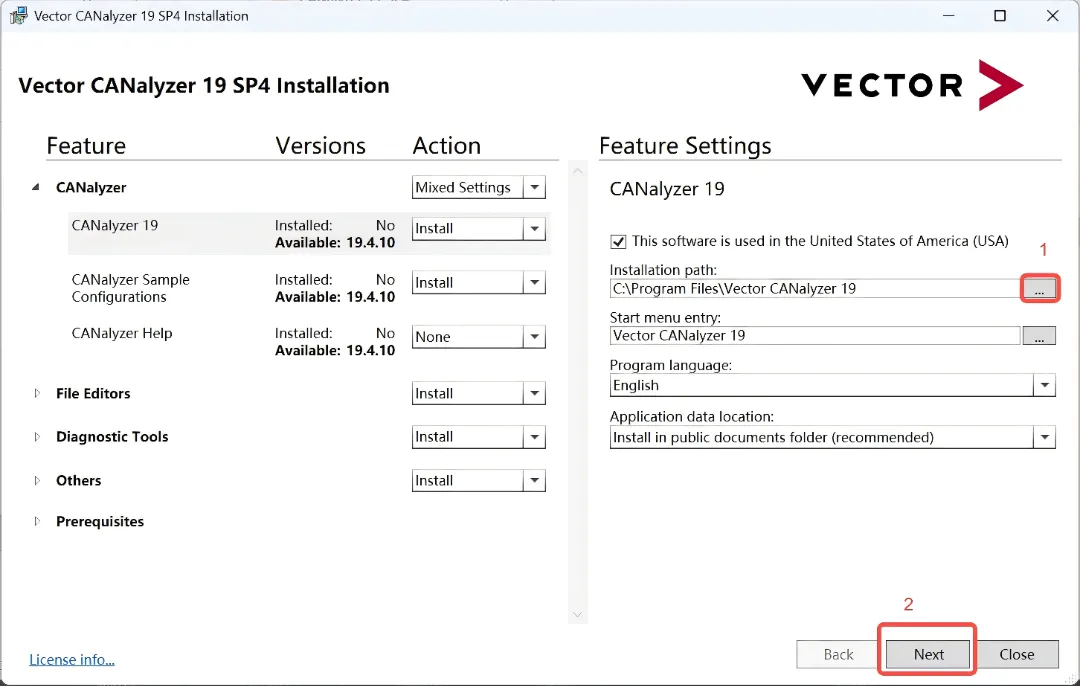The width and height of the screenshot is (1080, 686).
Task: Click the Vector logo
Action: click(x=912, y=85)
